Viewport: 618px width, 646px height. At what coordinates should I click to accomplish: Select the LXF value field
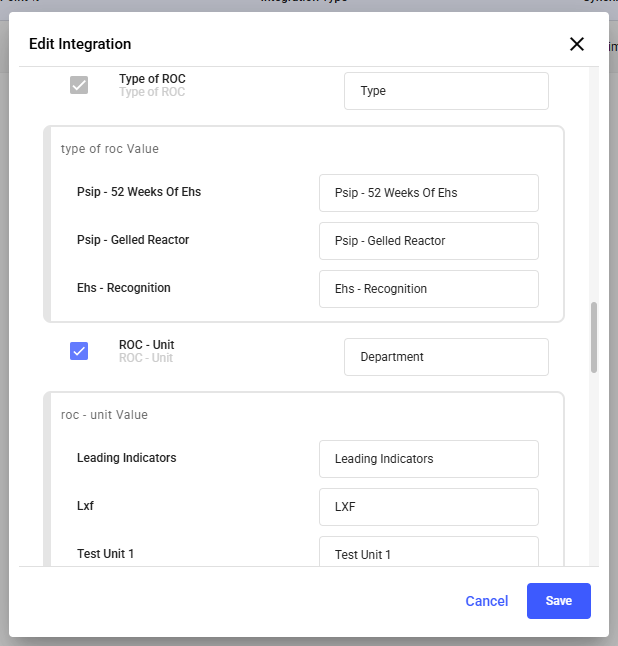pyautogui.click(x=429, y=507)
